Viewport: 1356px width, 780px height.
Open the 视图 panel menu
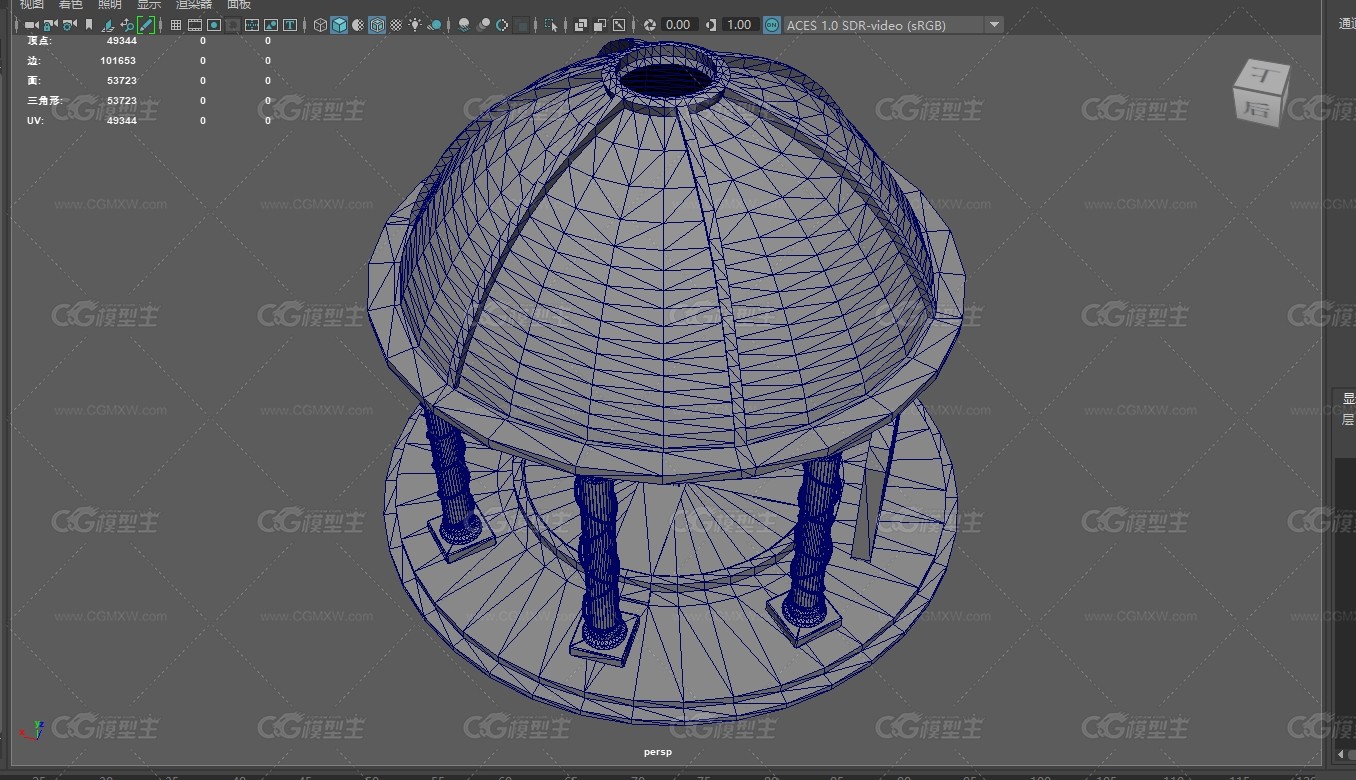pyautogui.click(x=33, y=4)
